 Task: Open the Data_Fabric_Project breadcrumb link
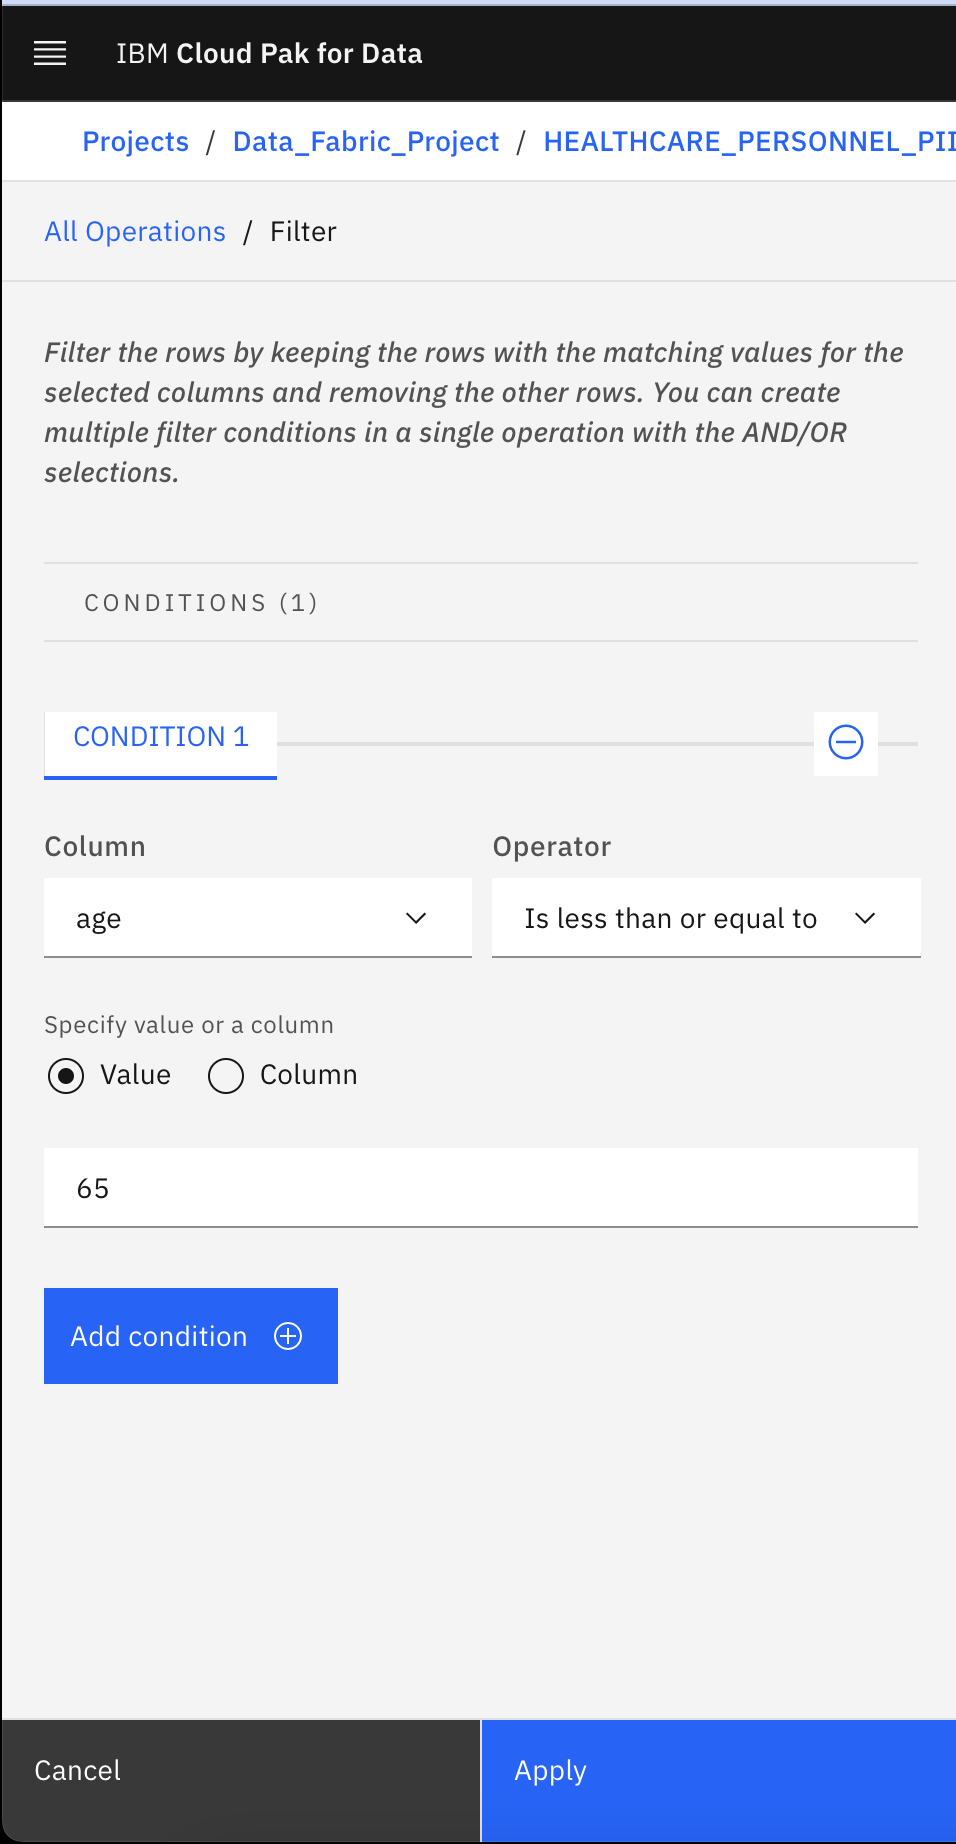(x=366, y=142)
